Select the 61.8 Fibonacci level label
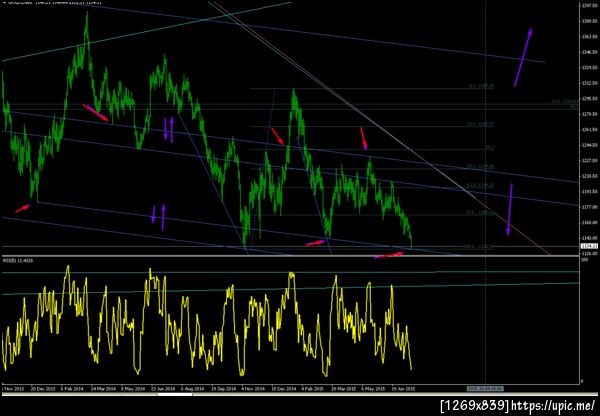 click(480, 185)
